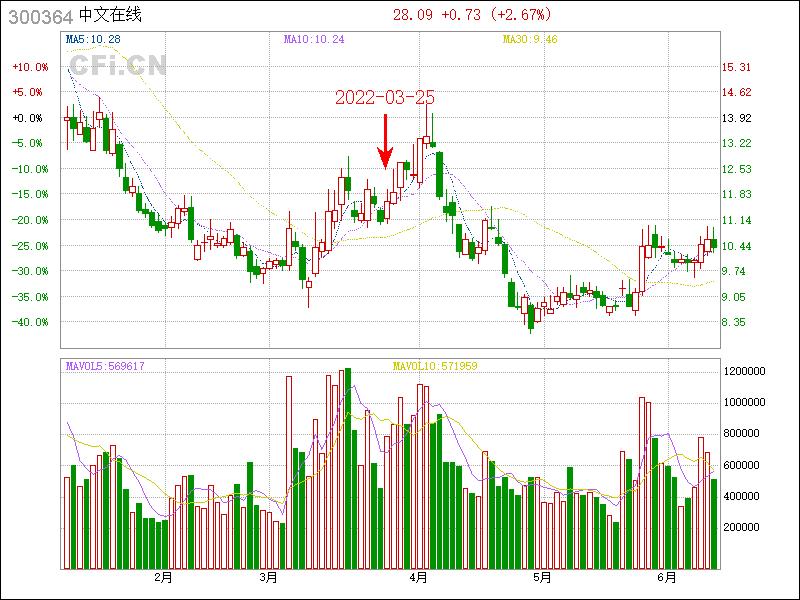This screenshot has width=800, height=600.
Task: Click the red arrow marking 2022-03-25
Action: 385,140
